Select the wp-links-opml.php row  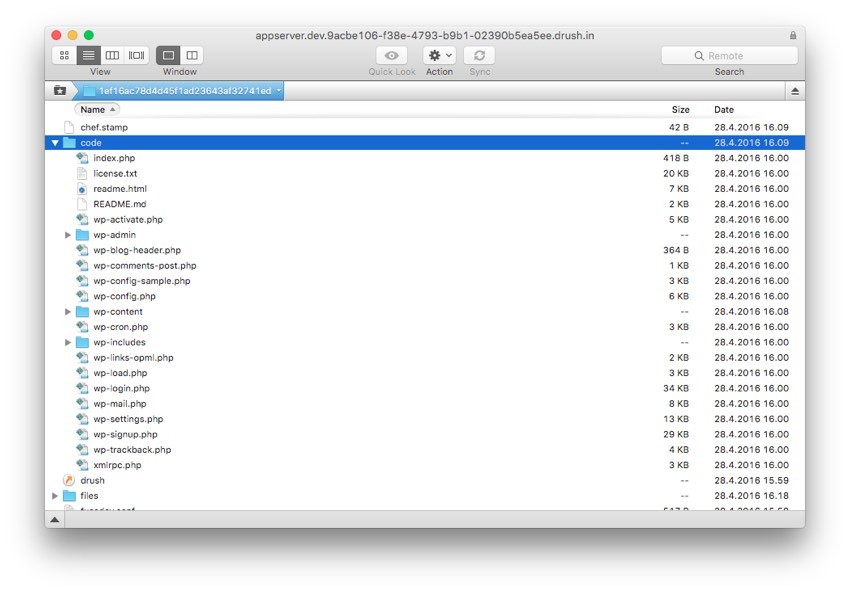point(425,358)
